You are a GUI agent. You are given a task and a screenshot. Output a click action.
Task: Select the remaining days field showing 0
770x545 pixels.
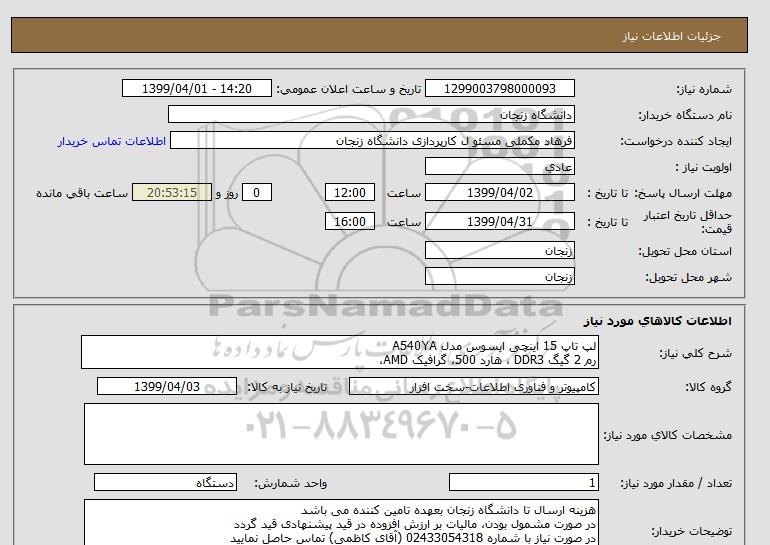(256, 192)
